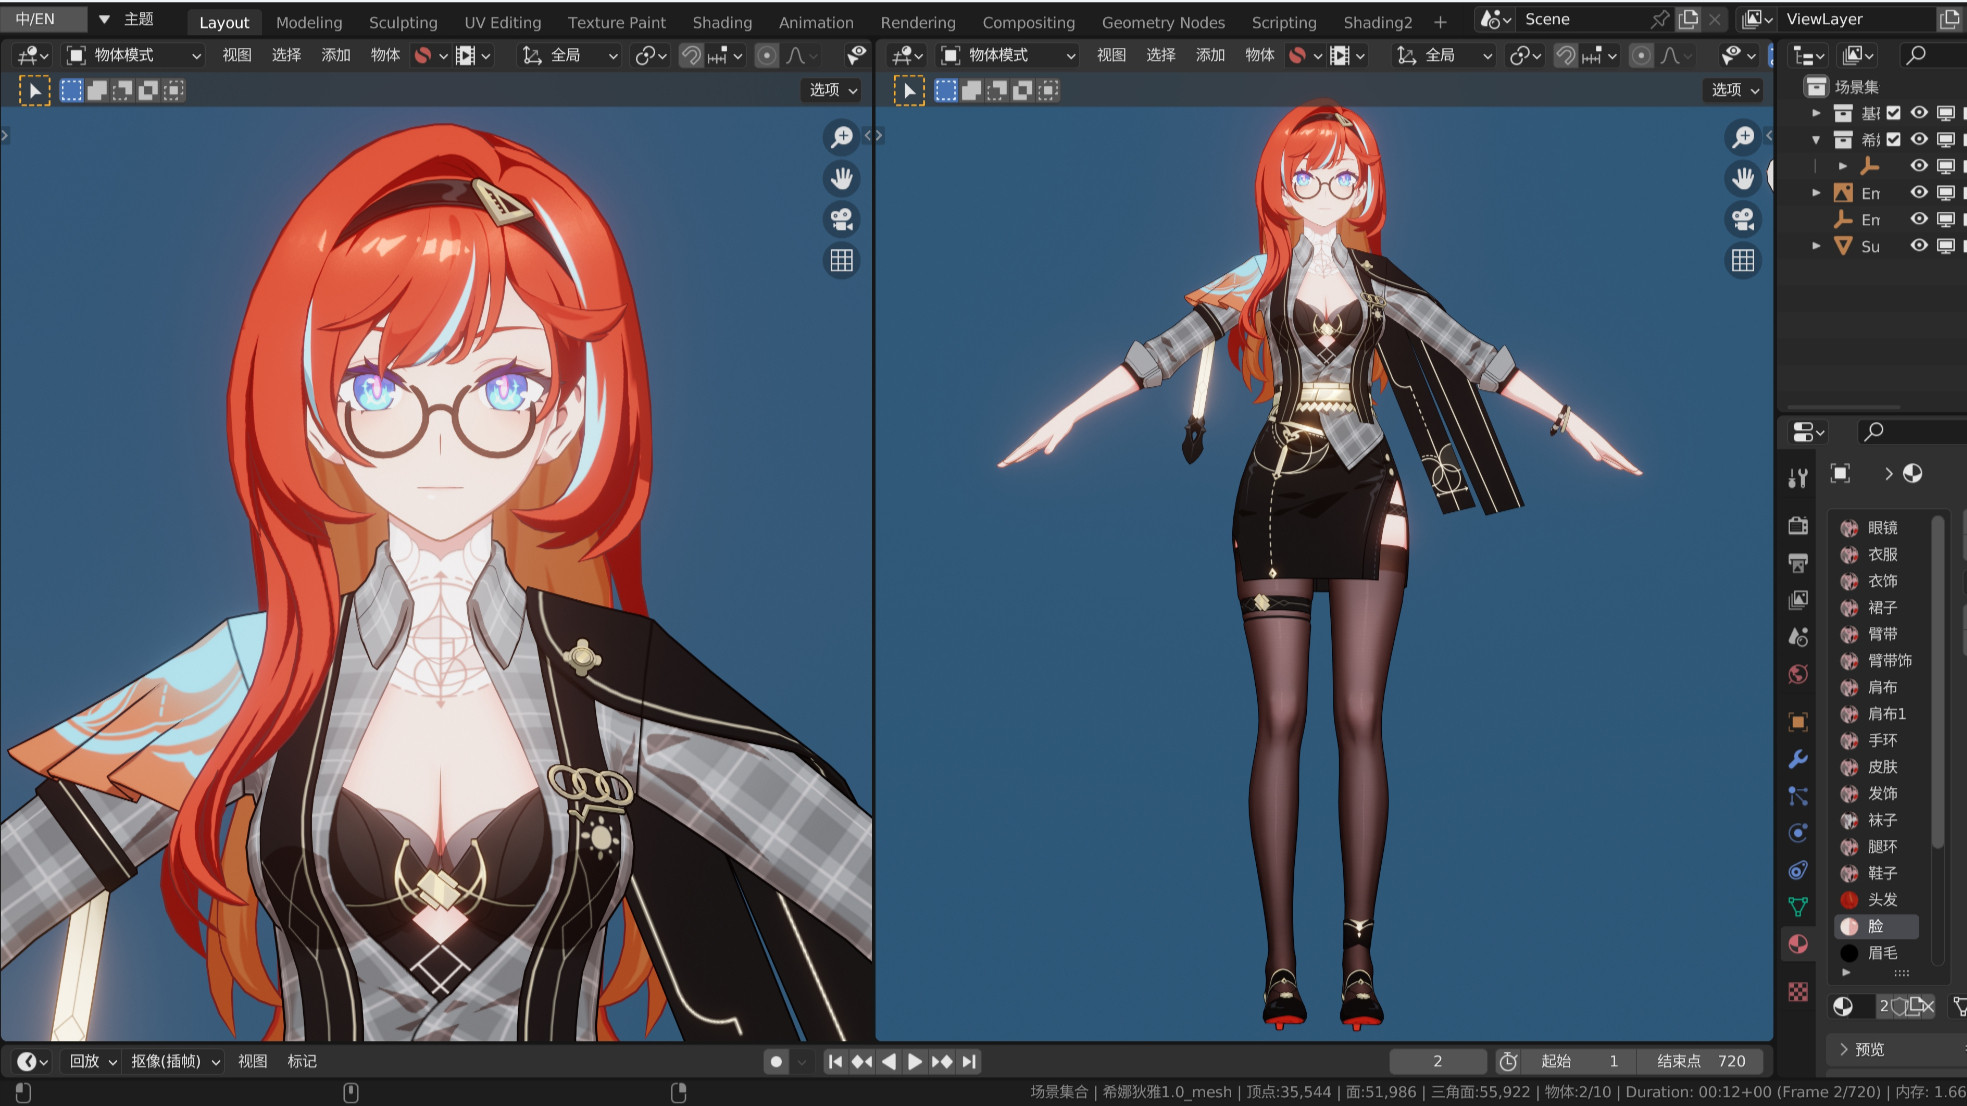This screenshot has height=1106, width=1967.
Task: Hide the Su object with eye icon
Action: point(1918,245)
